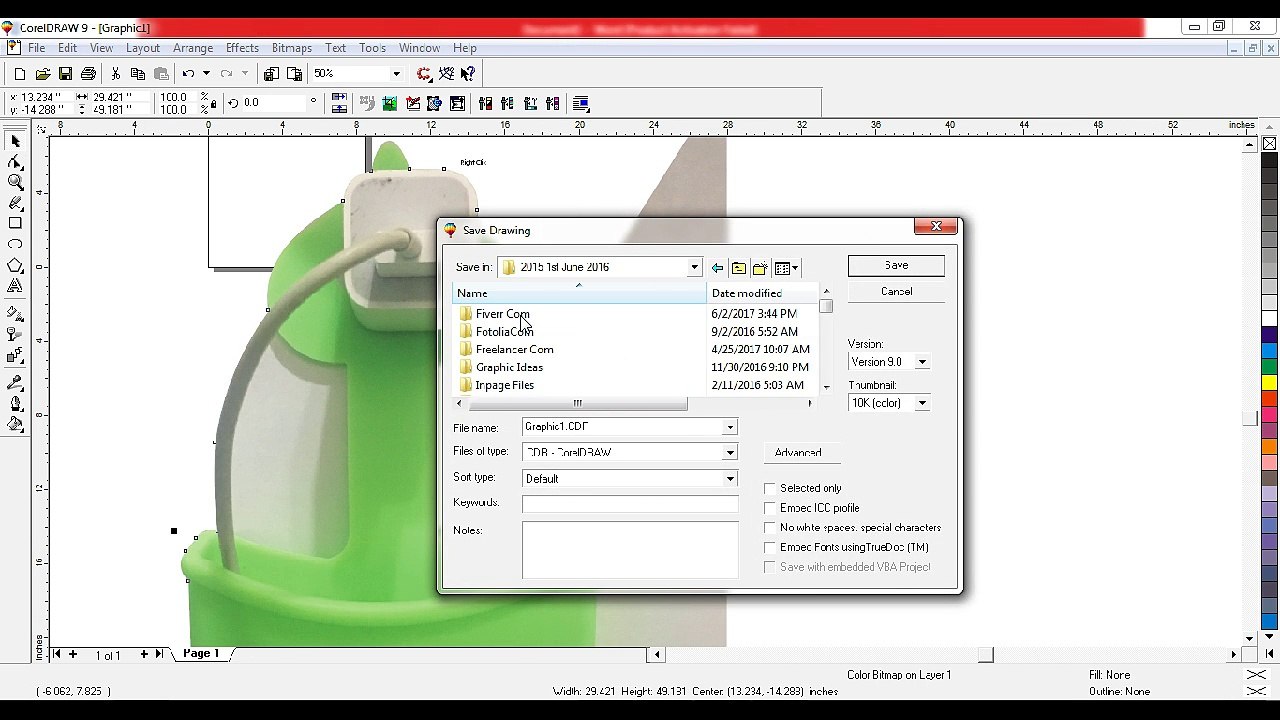Select the Polygon tool
1280x720 pixels.
tap(15, 265)
